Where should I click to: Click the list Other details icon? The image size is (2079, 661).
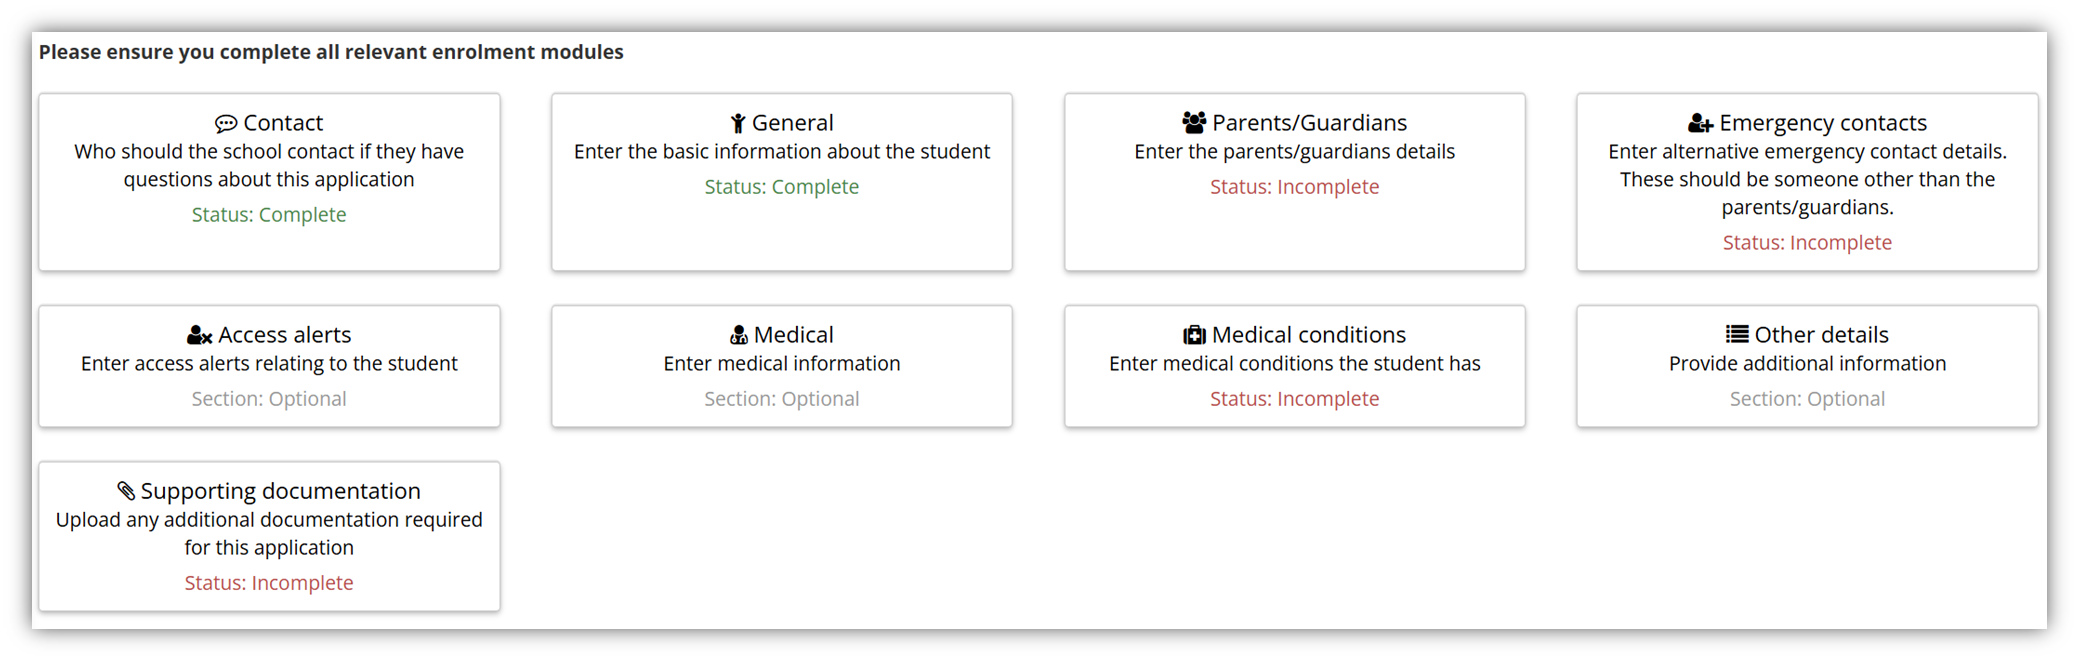coord(1737,334)
